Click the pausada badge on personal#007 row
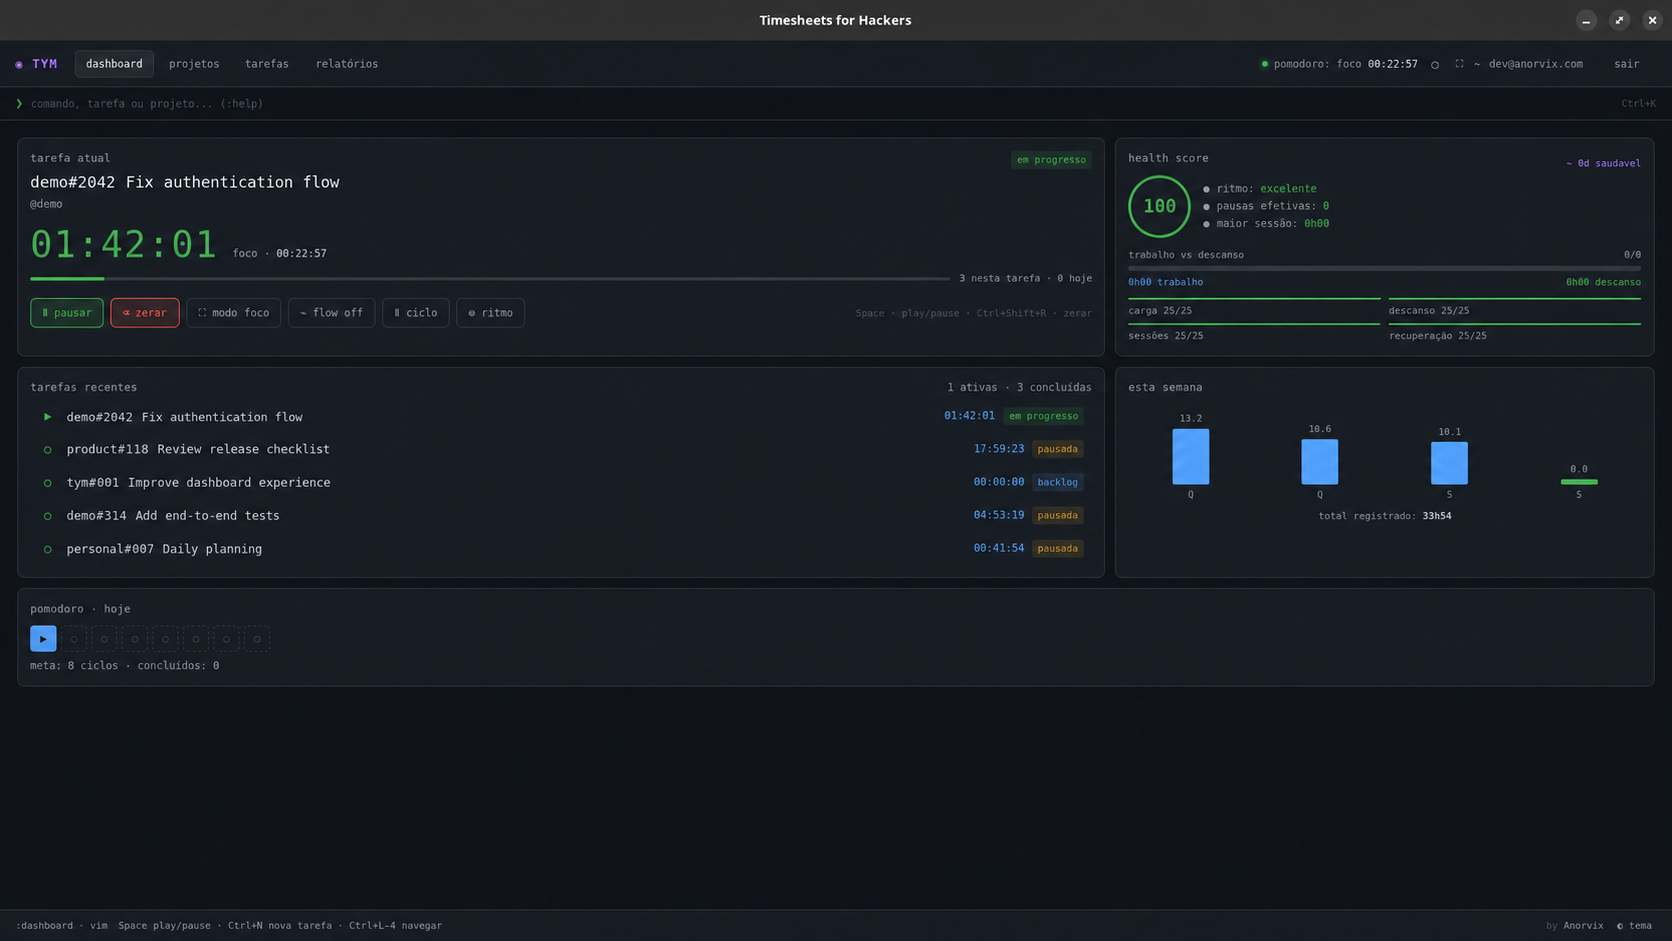1672x941 pixels. (1057, 548)
